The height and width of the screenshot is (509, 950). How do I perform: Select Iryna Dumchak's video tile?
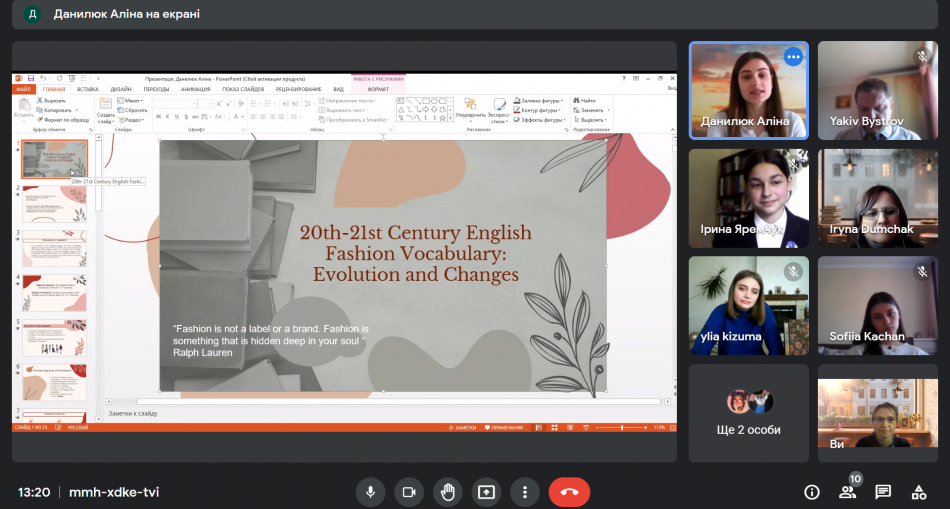[877, 198]
